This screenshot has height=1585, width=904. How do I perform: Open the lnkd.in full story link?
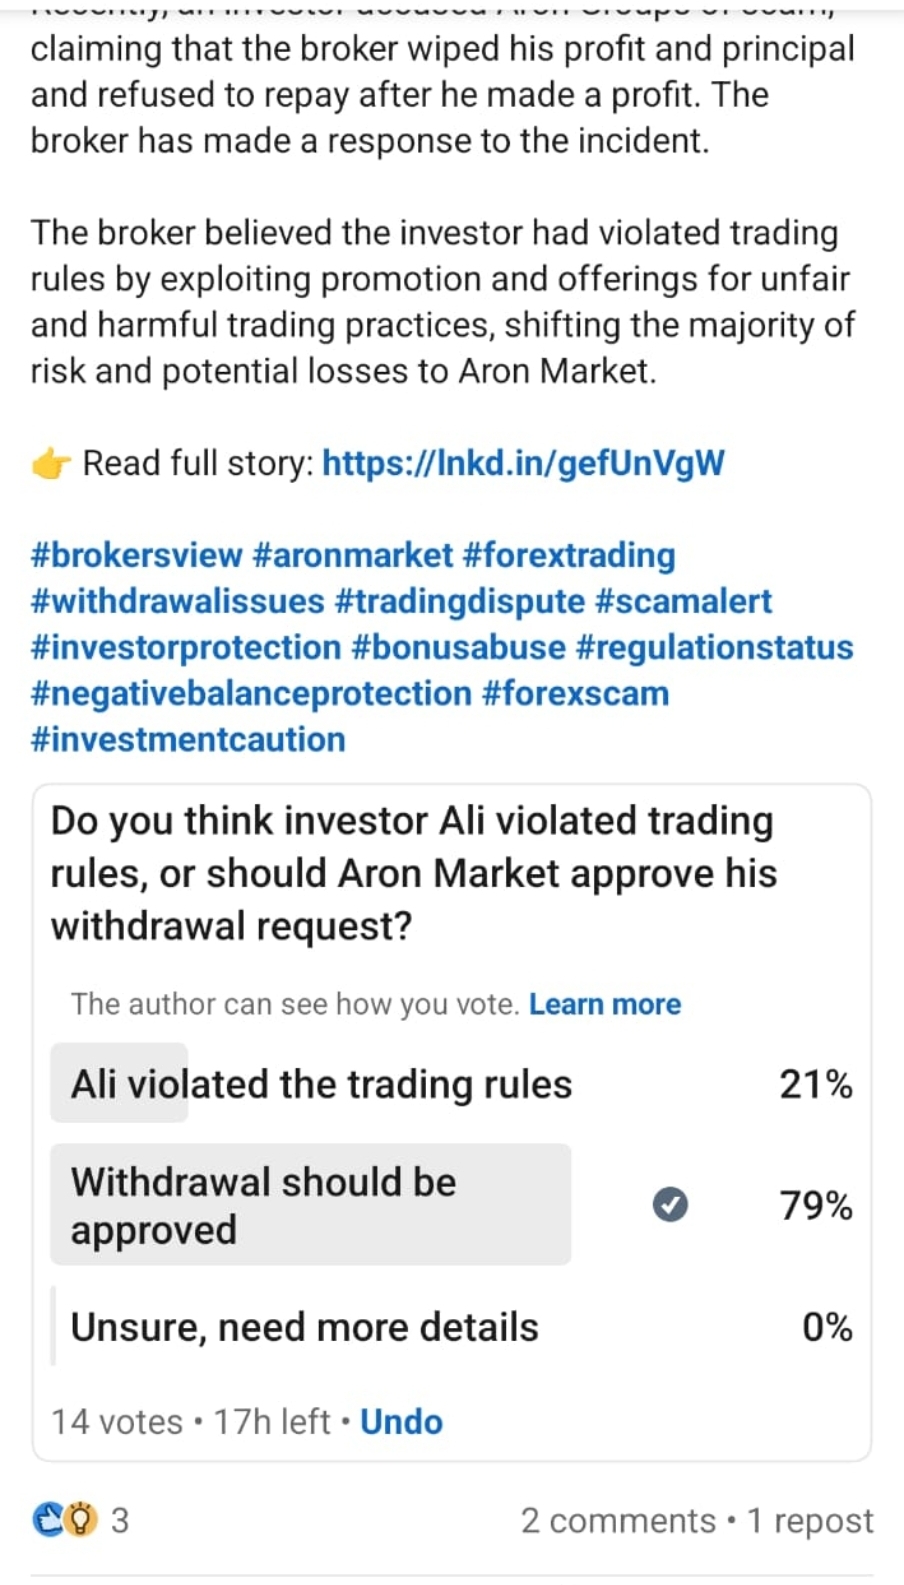pos(523,463)
